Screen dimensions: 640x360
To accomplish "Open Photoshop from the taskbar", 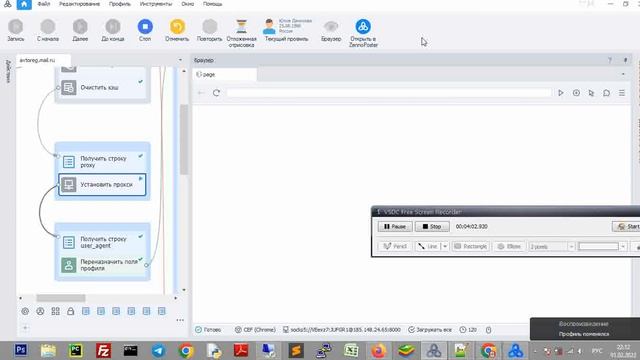I will click(20, 350).
